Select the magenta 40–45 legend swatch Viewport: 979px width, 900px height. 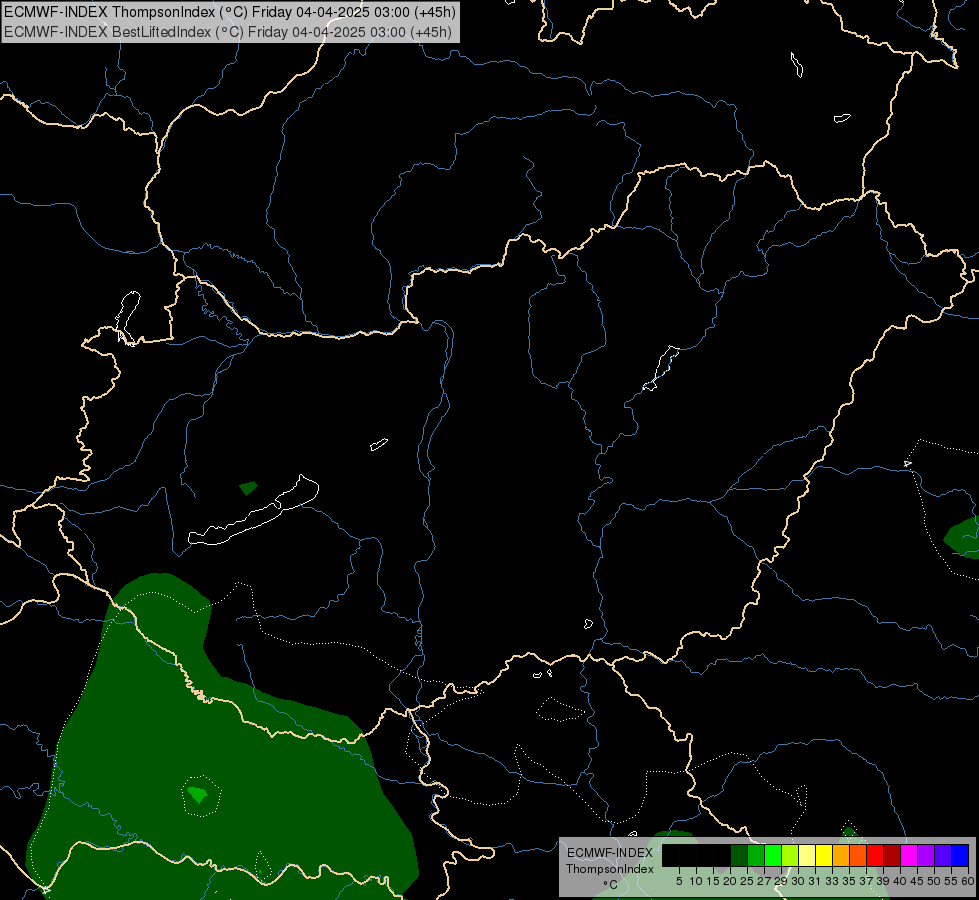tap(909, 855)
